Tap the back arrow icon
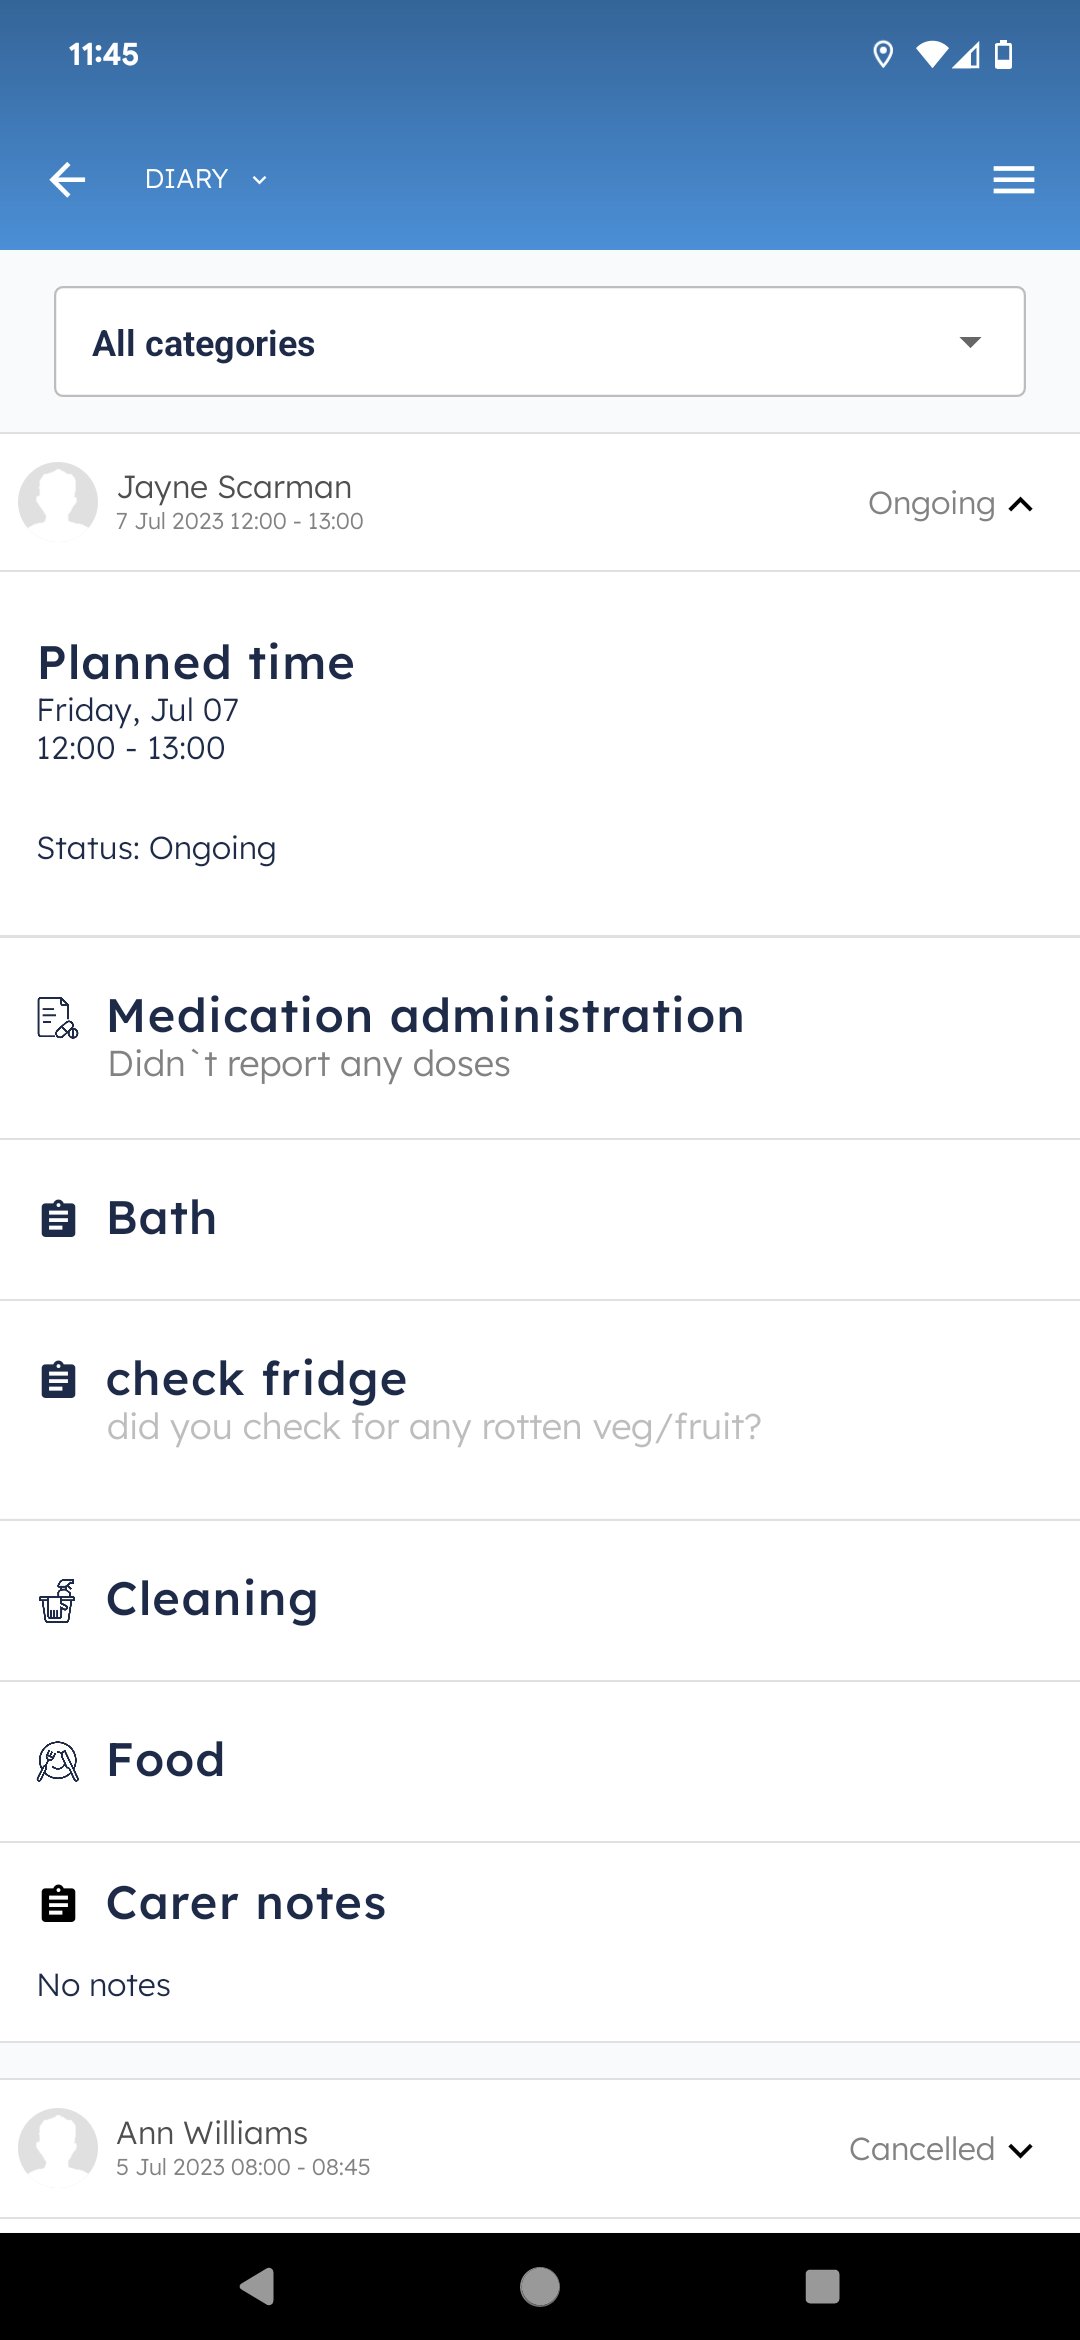Viewport: 1080px width, 2340px height. [67, 180]
